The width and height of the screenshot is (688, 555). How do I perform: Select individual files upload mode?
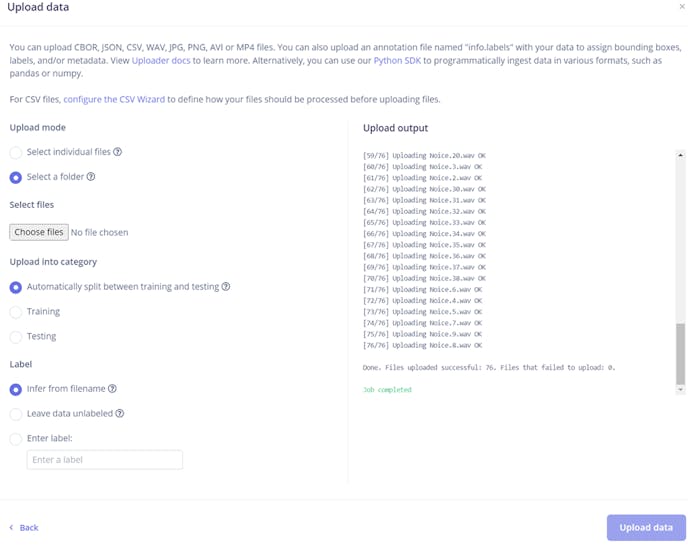click(16, 153)
